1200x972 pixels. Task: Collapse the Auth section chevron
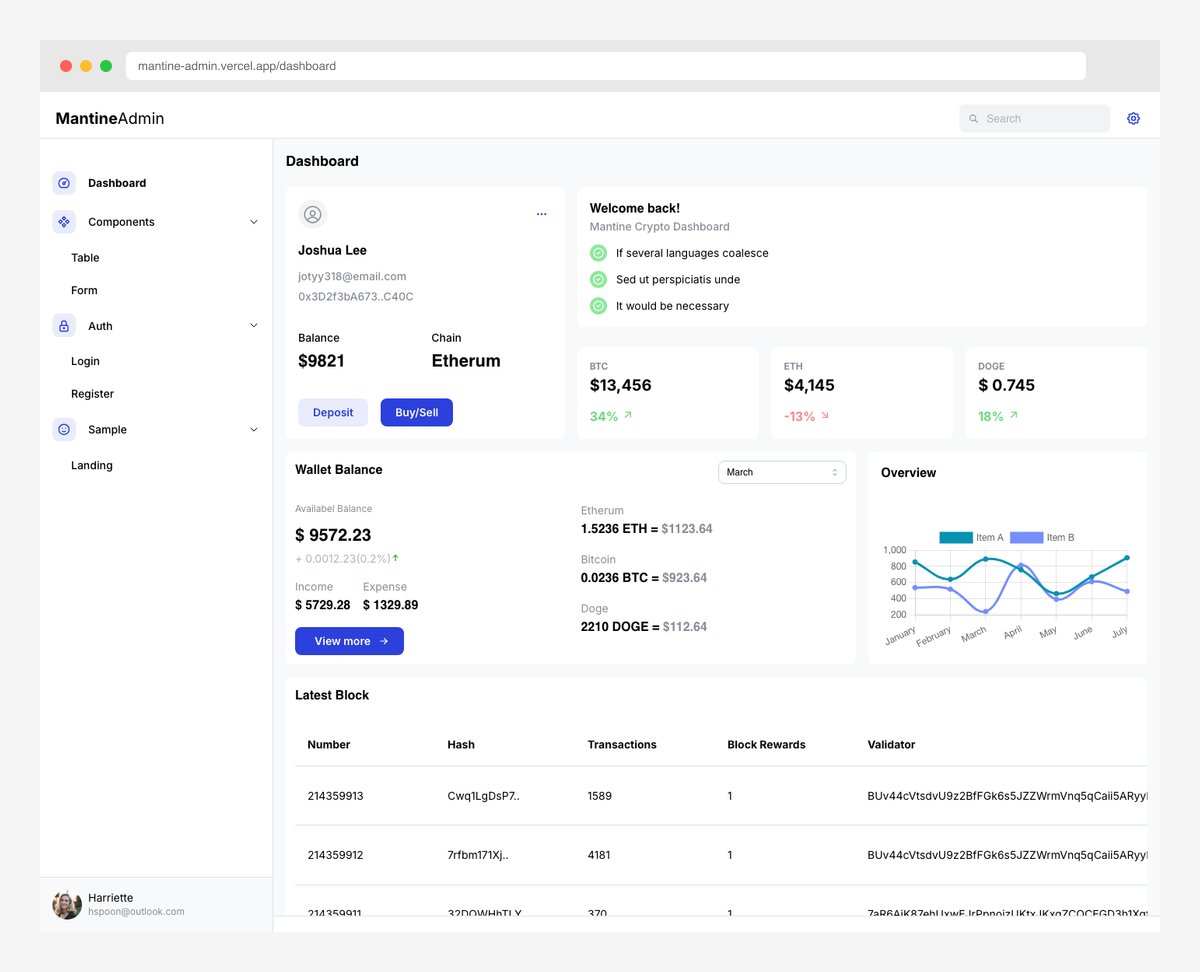tap(253, 325)
